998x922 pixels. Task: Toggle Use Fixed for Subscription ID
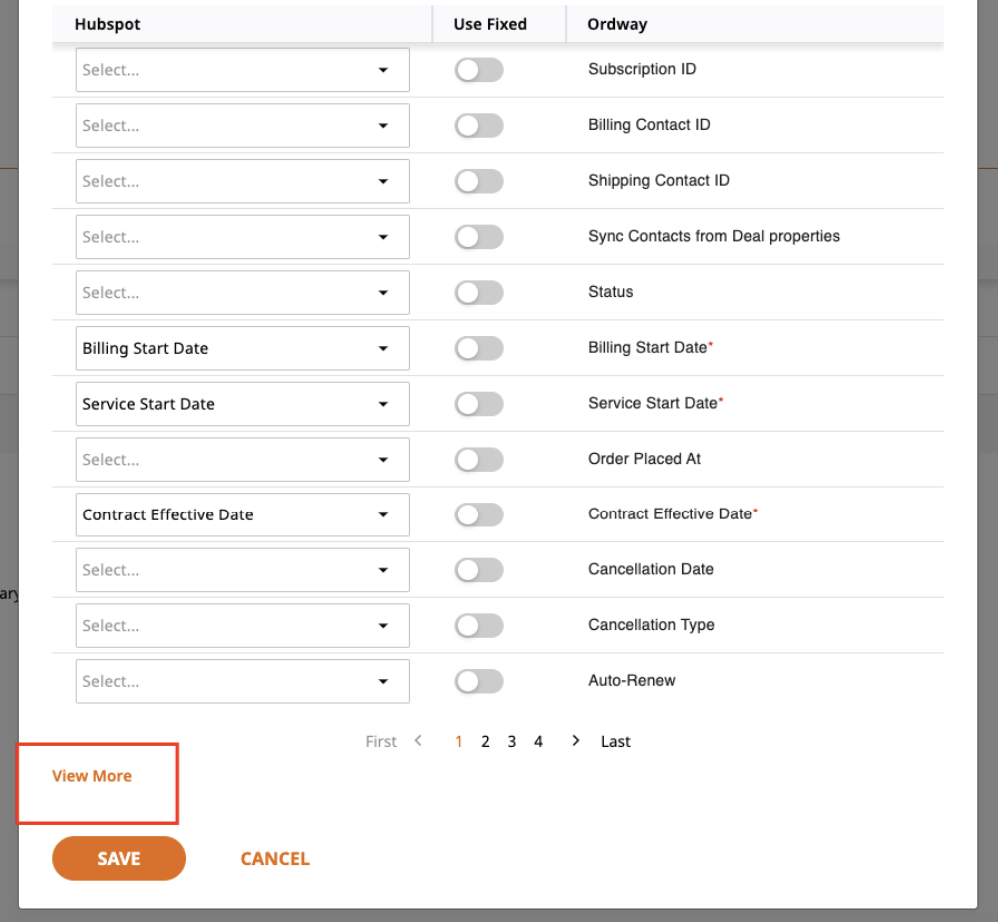pos(479,70)
